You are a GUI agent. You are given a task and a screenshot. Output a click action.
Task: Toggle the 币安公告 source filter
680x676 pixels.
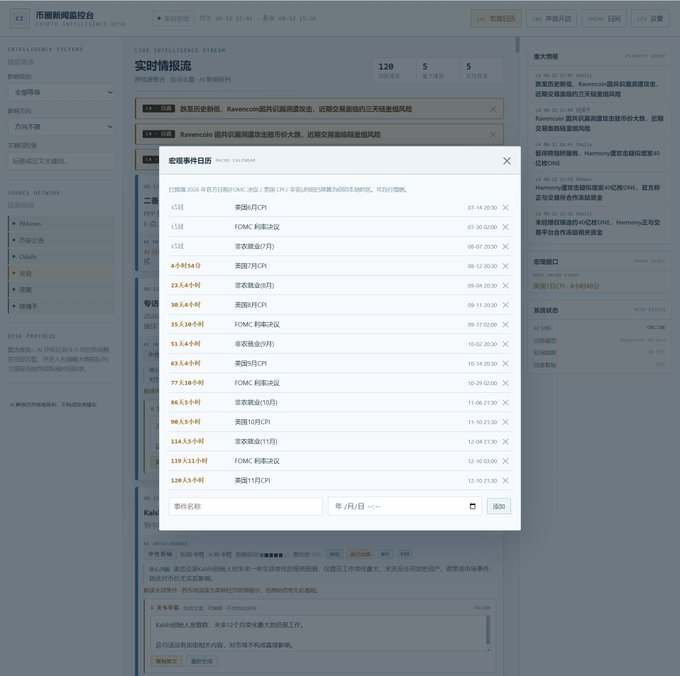(x=62, y=240)
